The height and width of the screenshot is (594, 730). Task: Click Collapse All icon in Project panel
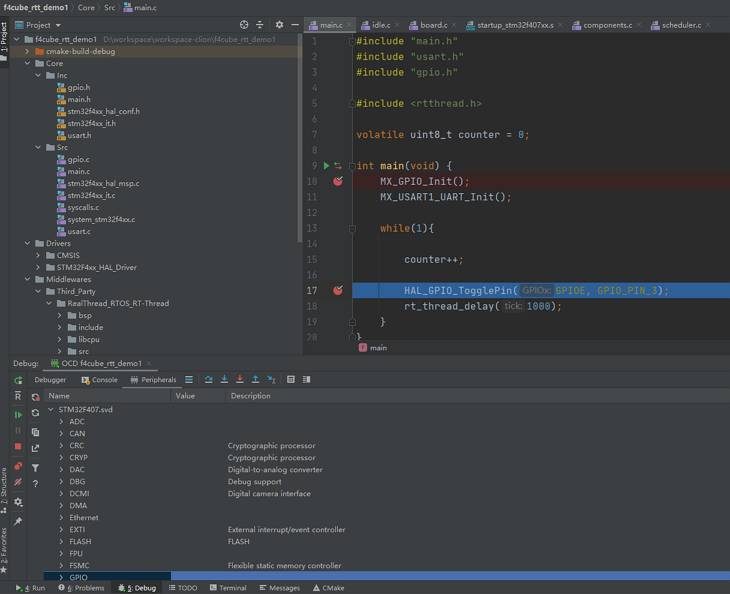click(260, 25)
